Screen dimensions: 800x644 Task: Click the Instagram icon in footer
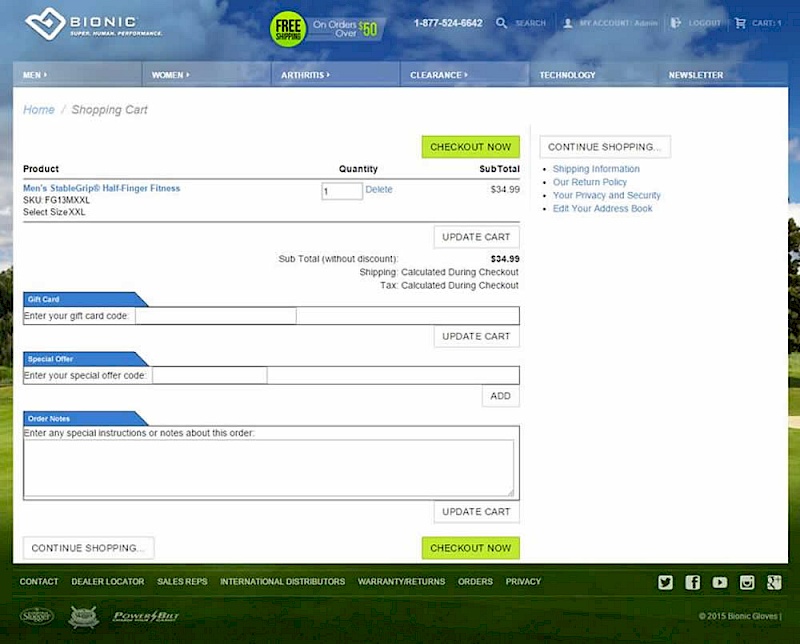click(747, 583)
